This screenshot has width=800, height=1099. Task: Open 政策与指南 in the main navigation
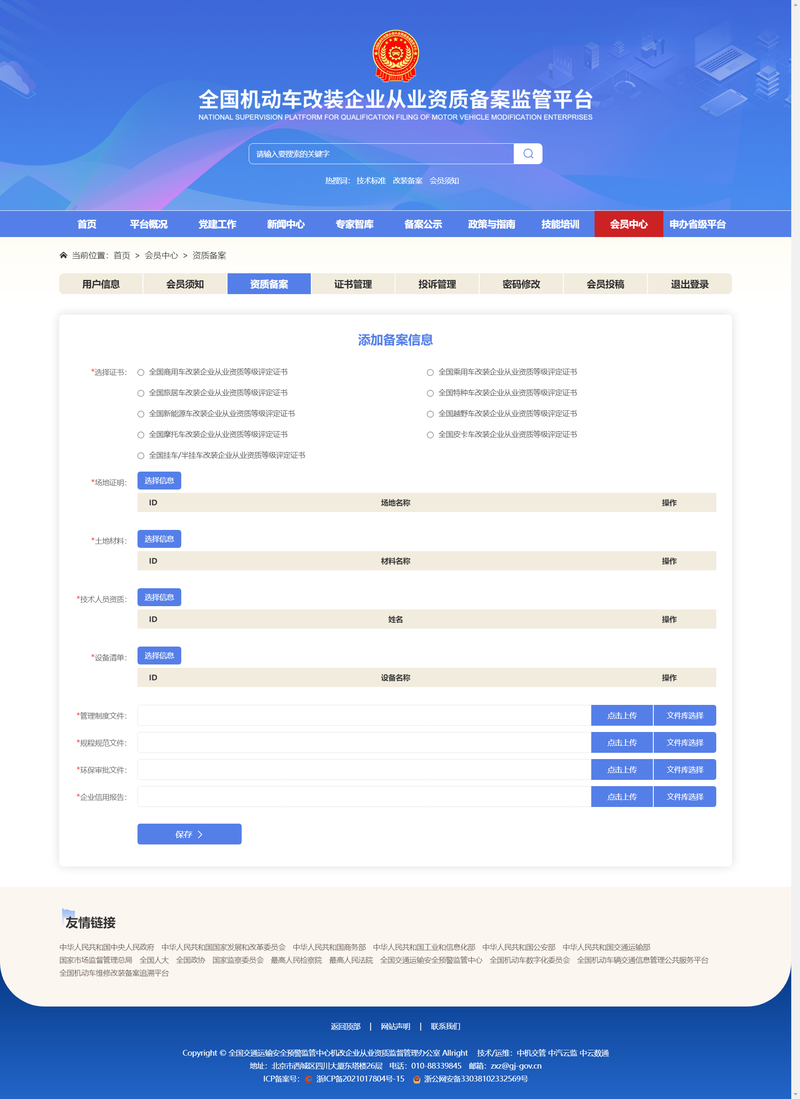coord(492,224)
